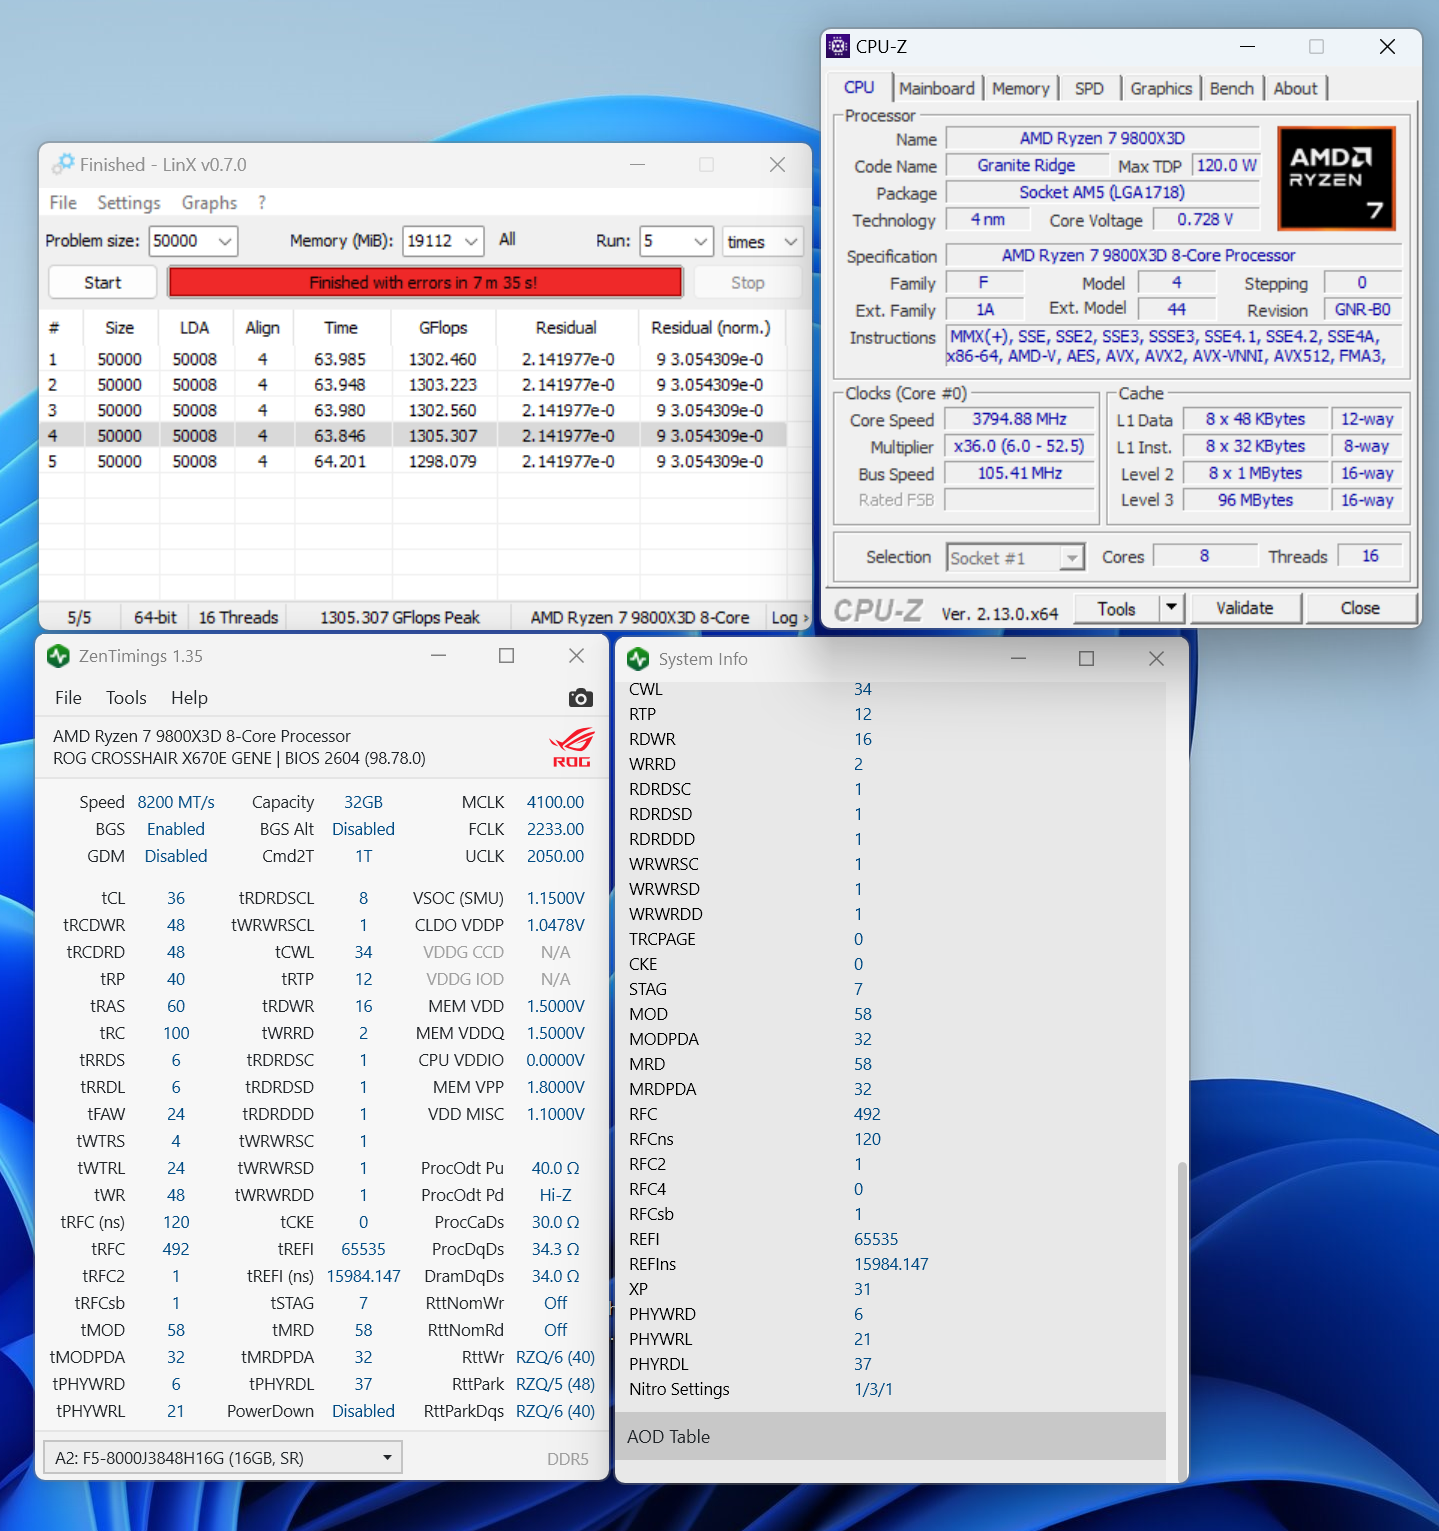Switch to the Graphics tab in CPU-Z
This screenshot has height=1531, width=1439.
pos(1161,88)
